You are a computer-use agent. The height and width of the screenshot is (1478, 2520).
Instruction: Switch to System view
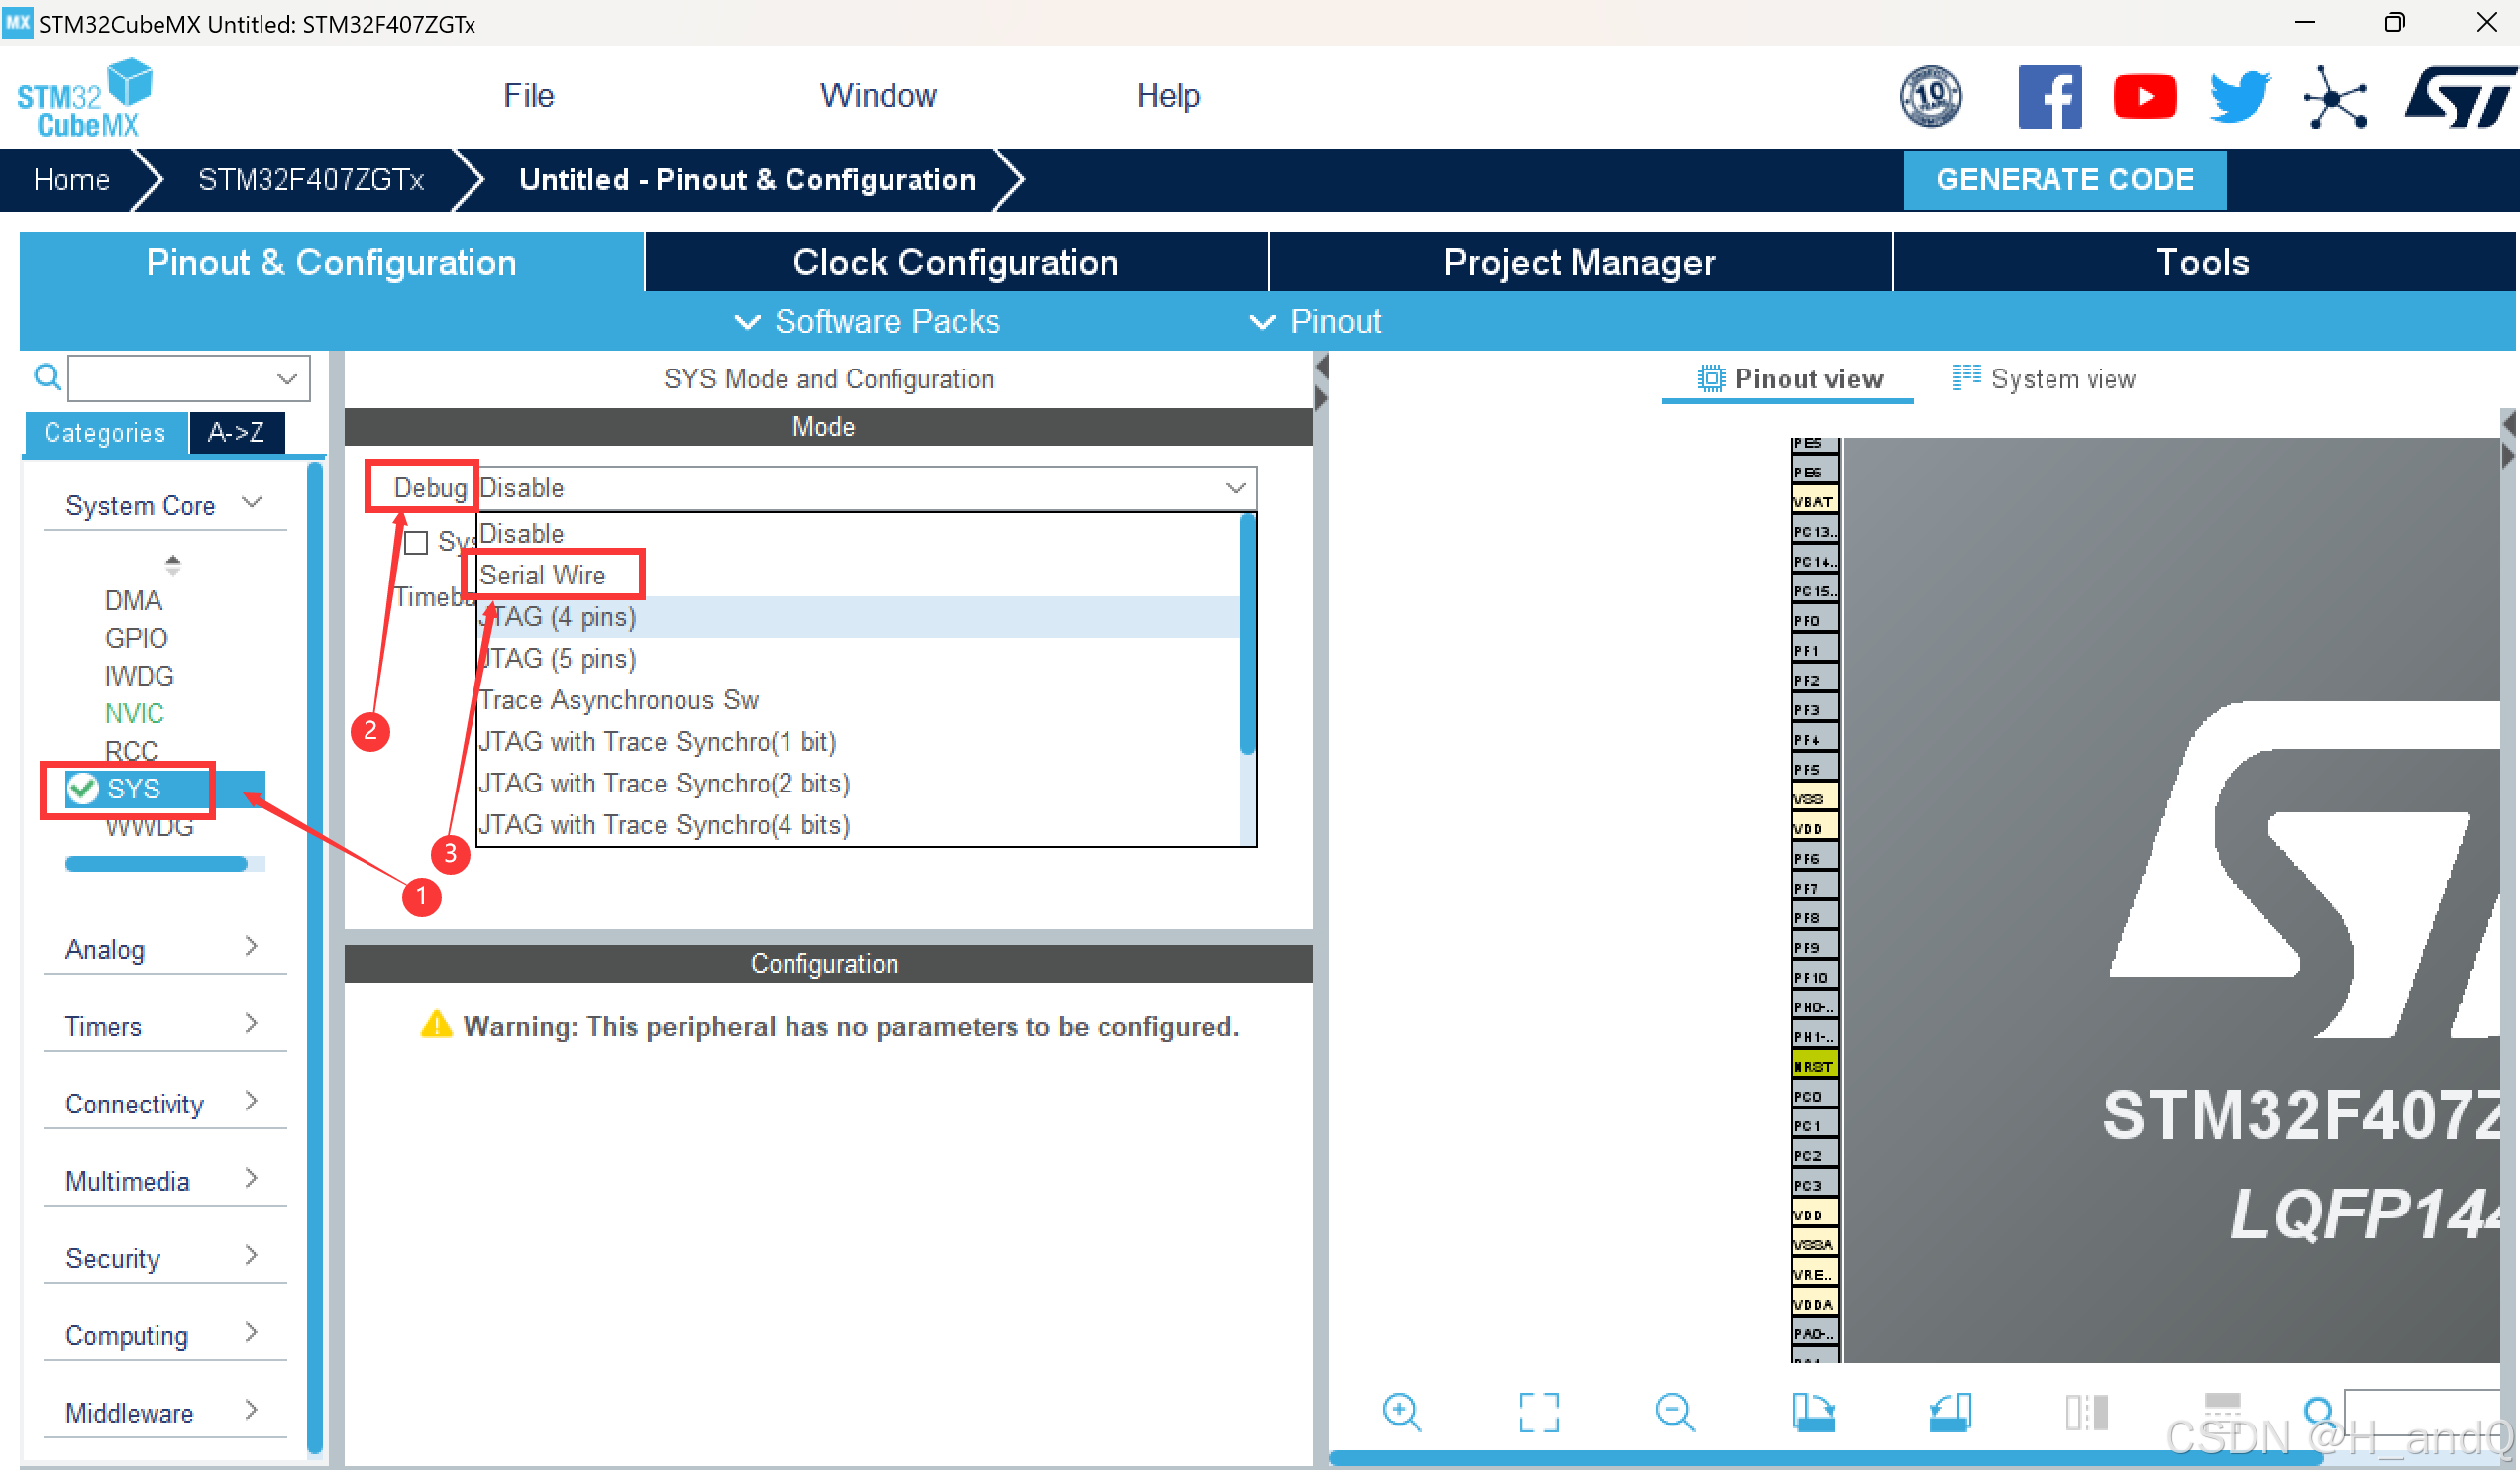pyautogui.click(x=2045, y=379)
